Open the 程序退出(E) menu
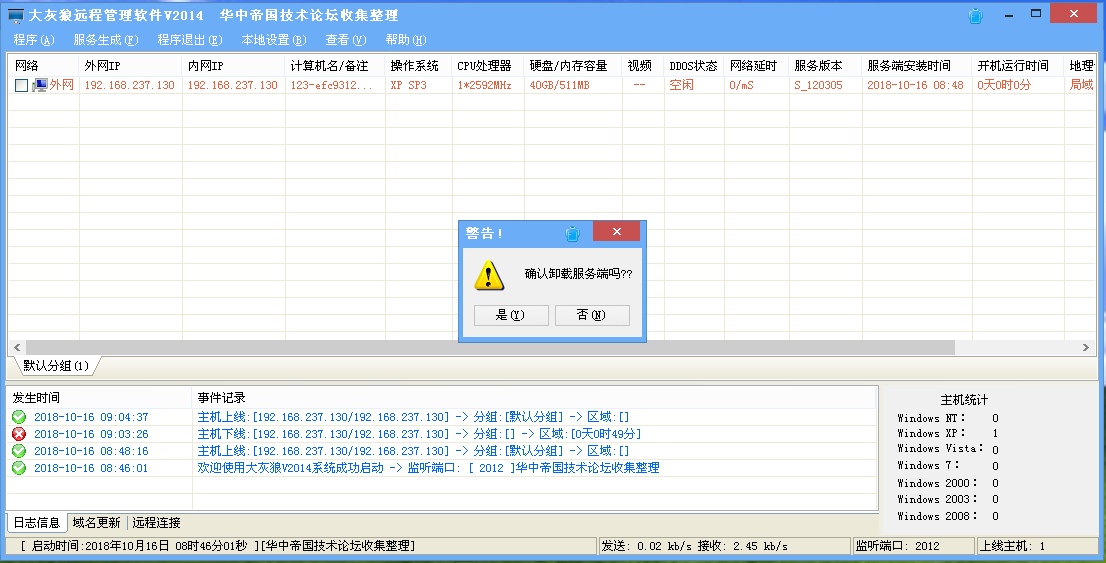This screenshot has width=1106, height=563. tap(190, 40)
